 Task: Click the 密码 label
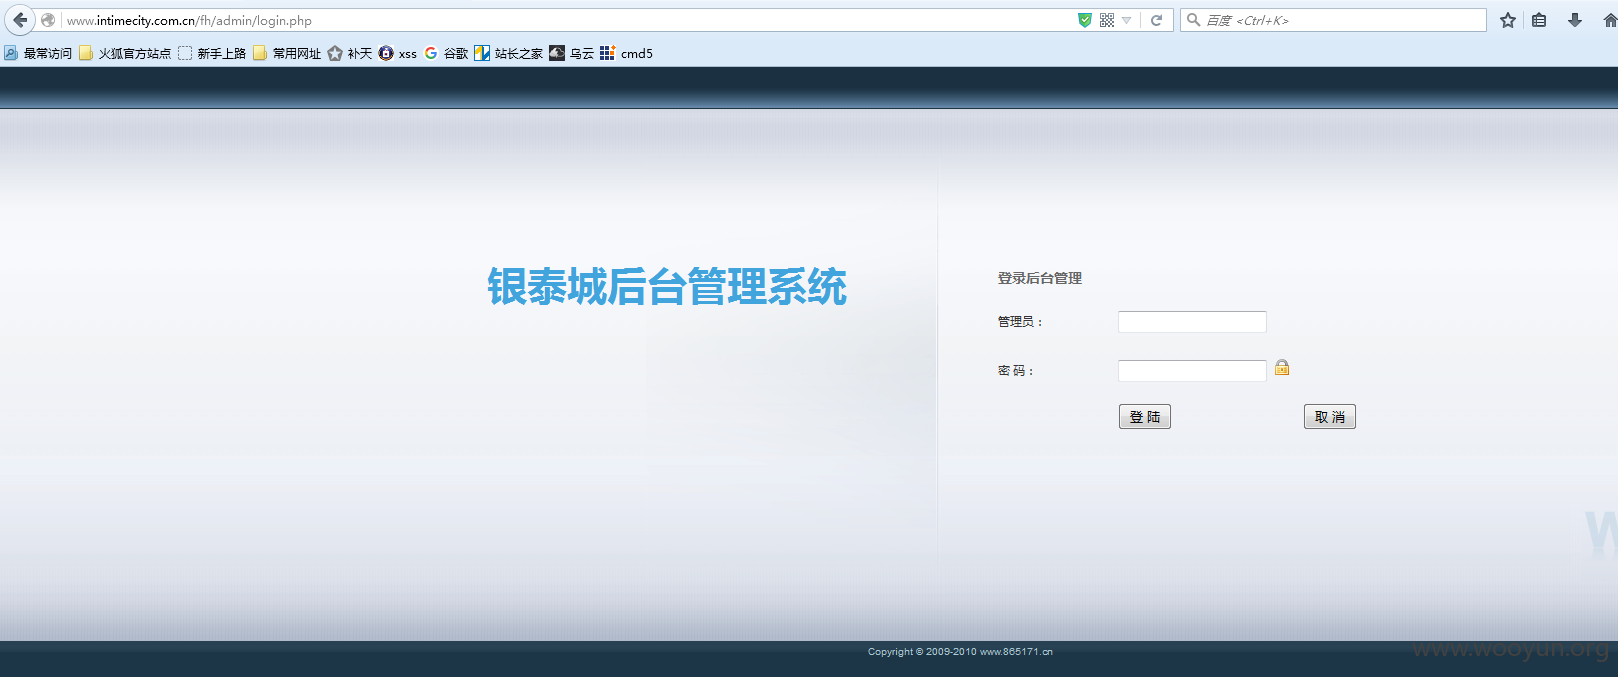coord(1015,371)
